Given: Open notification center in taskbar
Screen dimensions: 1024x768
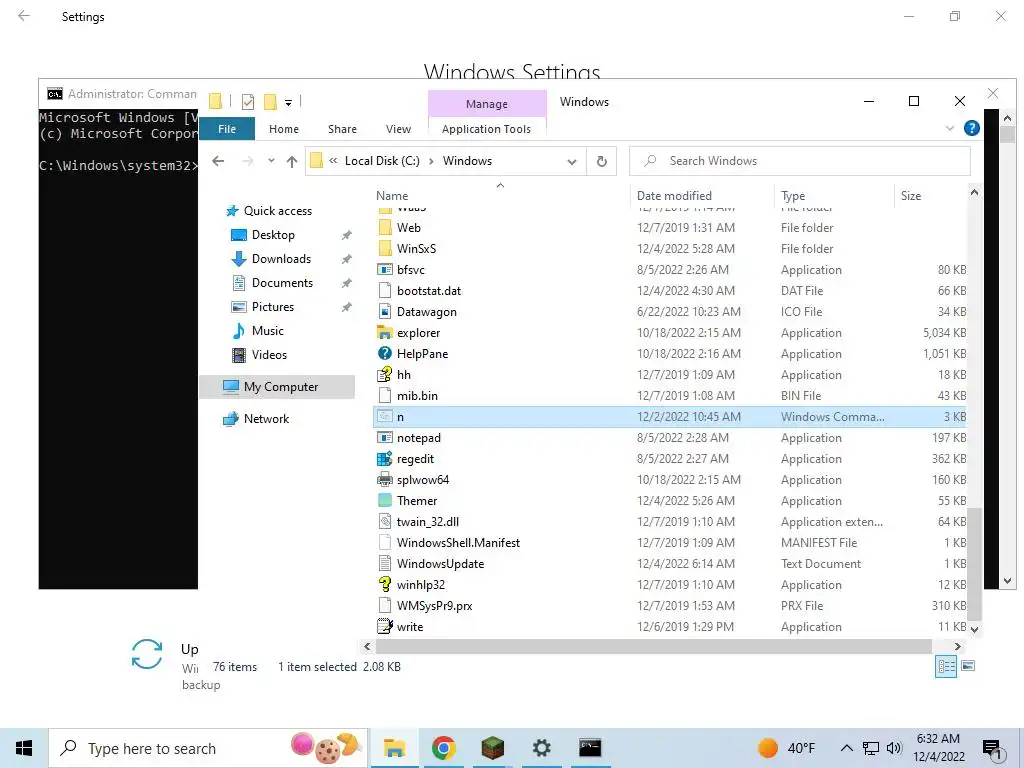Looking at the screenshot, I should (x=992, y=749).
